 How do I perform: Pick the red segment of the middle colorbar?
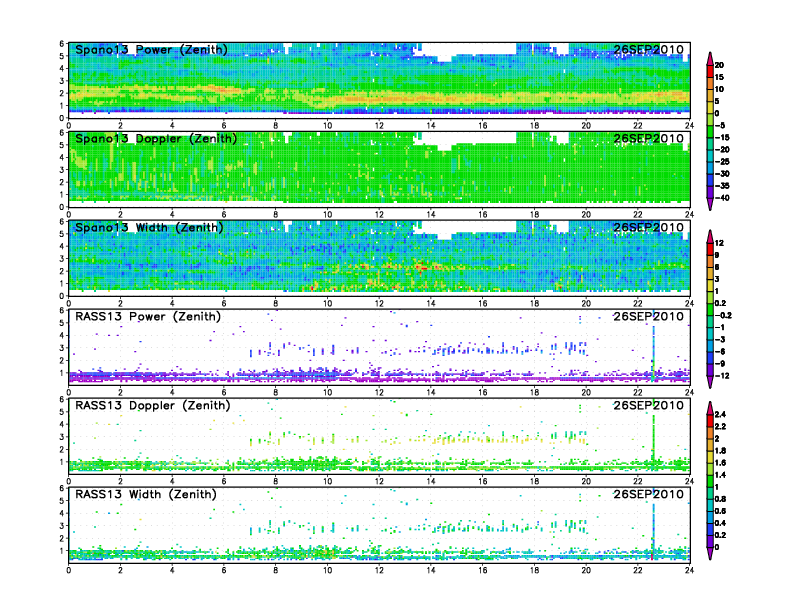click(710, 249)
